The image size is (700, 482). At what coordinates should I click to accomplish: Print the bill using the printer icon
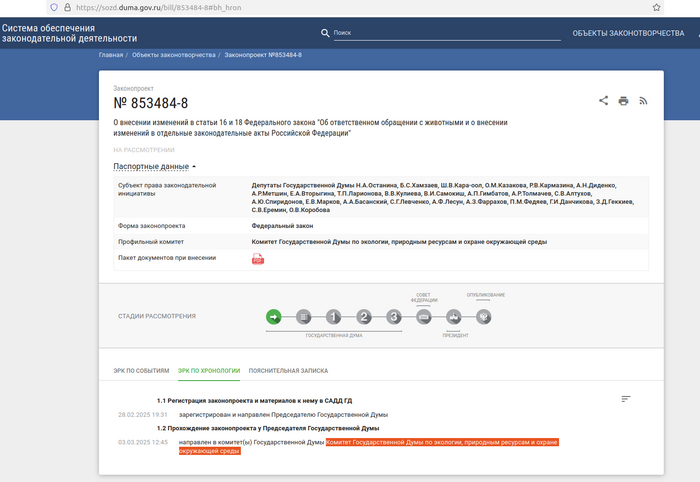623,101
